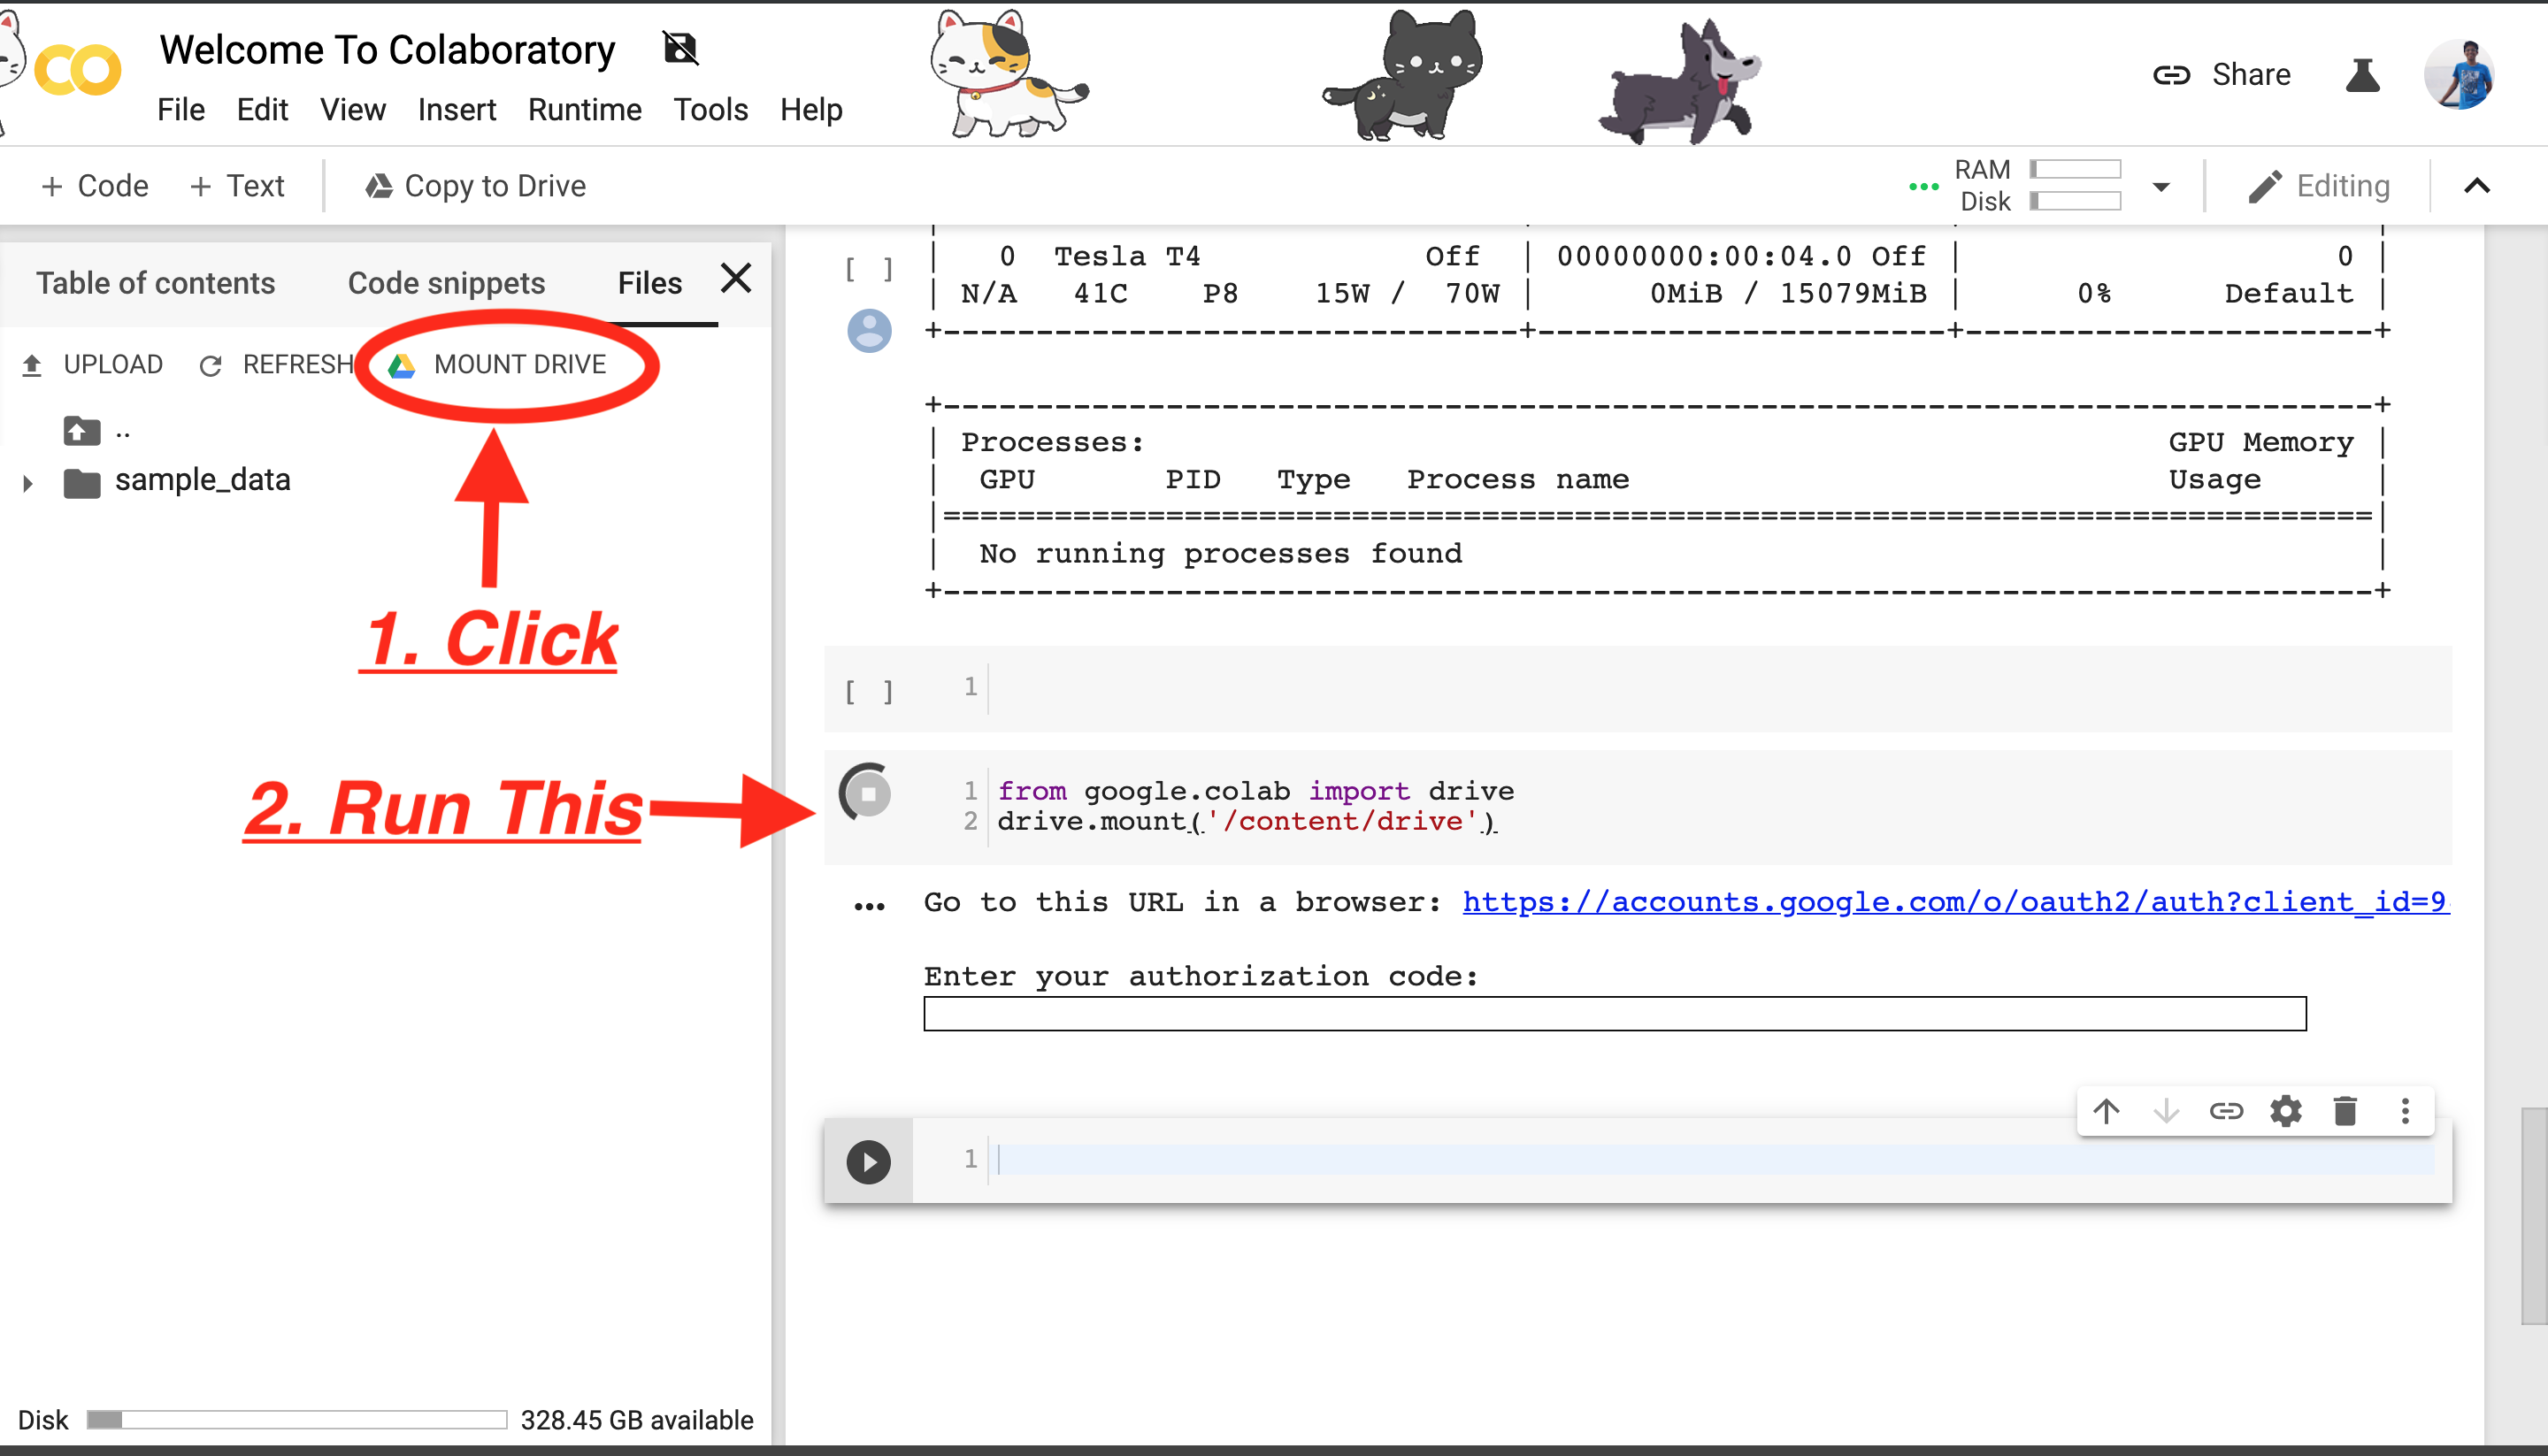Image resolution: width=2548 pixels, height=1456 pixels.
Task: Refresh the file browser
Action: [211, 364]
